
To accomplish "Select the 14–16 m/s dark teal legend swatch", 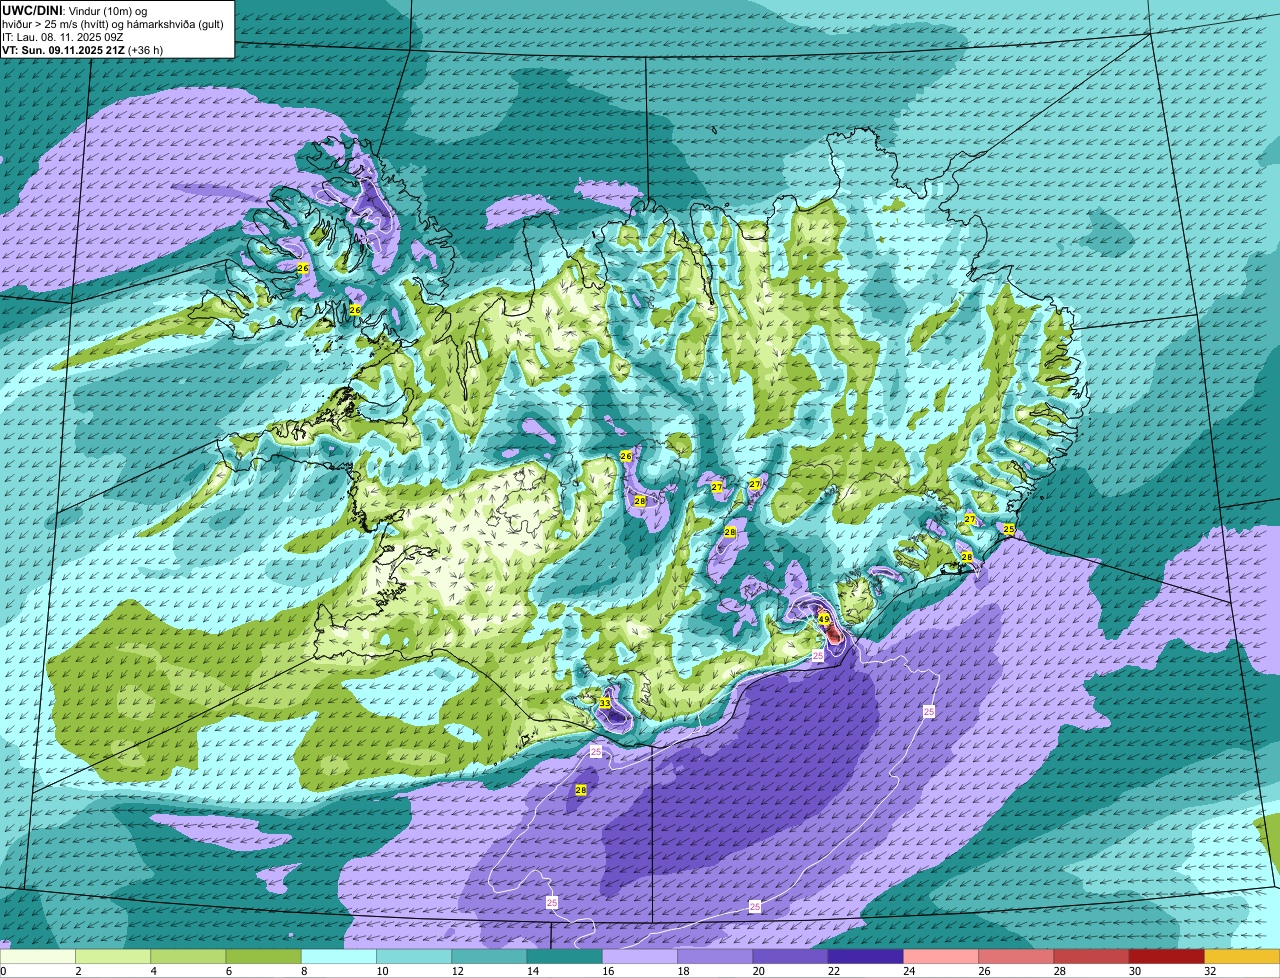I will (565, 957).
